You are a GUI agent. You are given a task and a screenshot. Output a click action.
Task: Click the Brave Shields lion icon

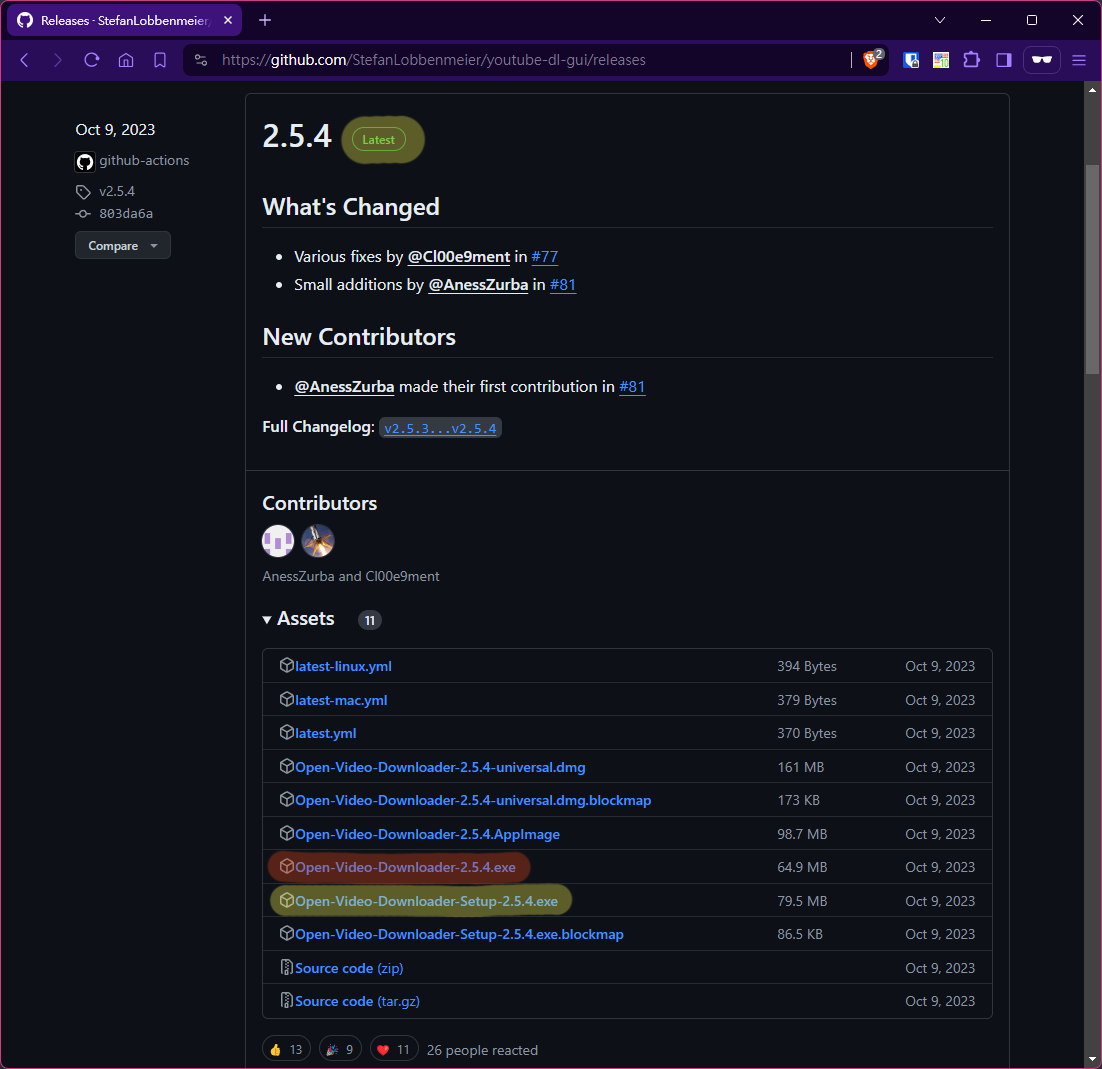click(871, 60)
